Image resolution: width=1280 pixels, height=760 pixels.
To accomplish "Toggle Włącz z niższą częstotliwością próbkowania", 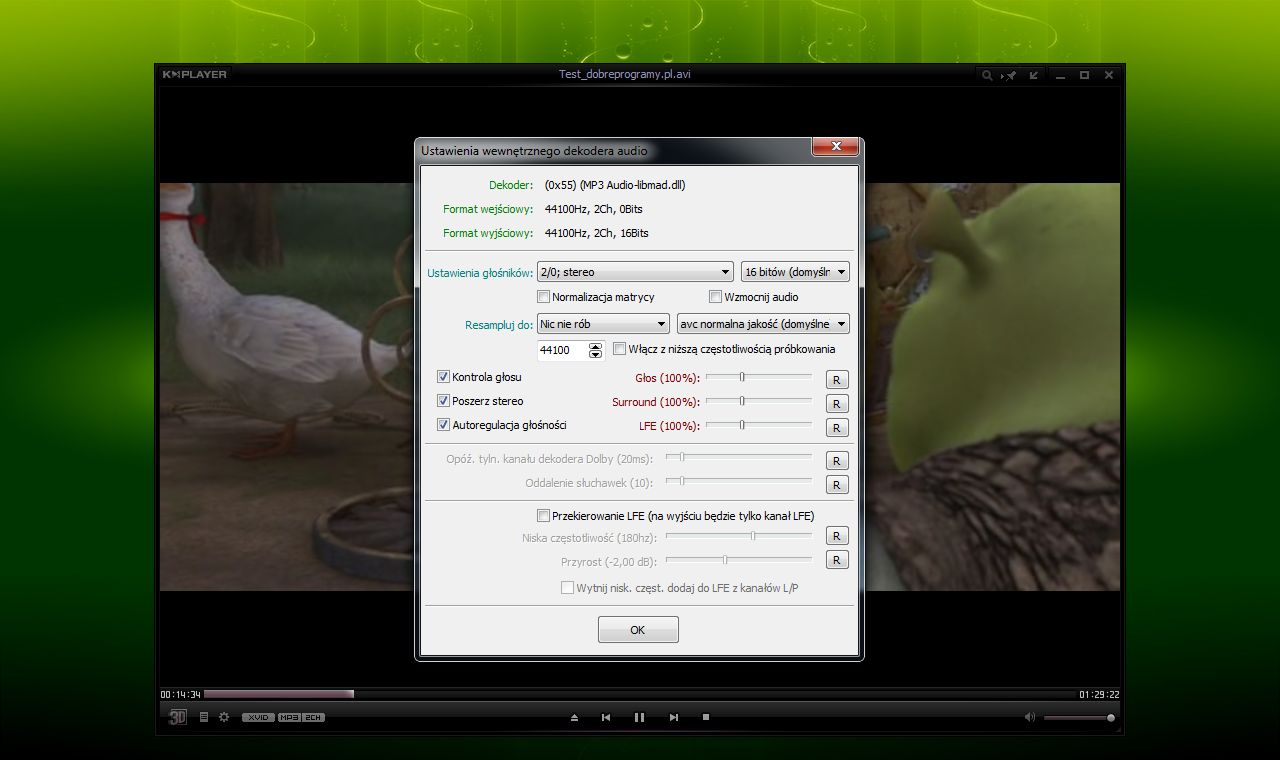I will (620, 349).
